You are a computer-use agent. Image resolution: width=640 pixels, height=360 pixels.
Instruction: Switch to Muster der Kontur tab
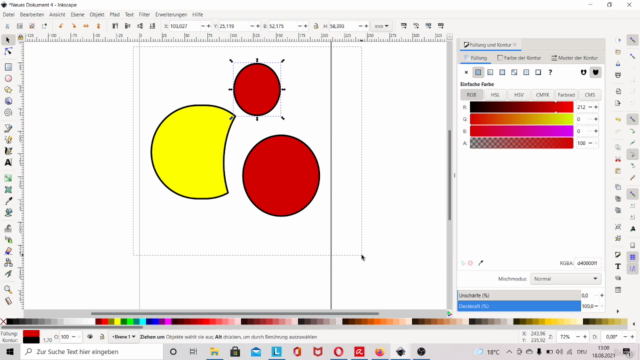574,58
